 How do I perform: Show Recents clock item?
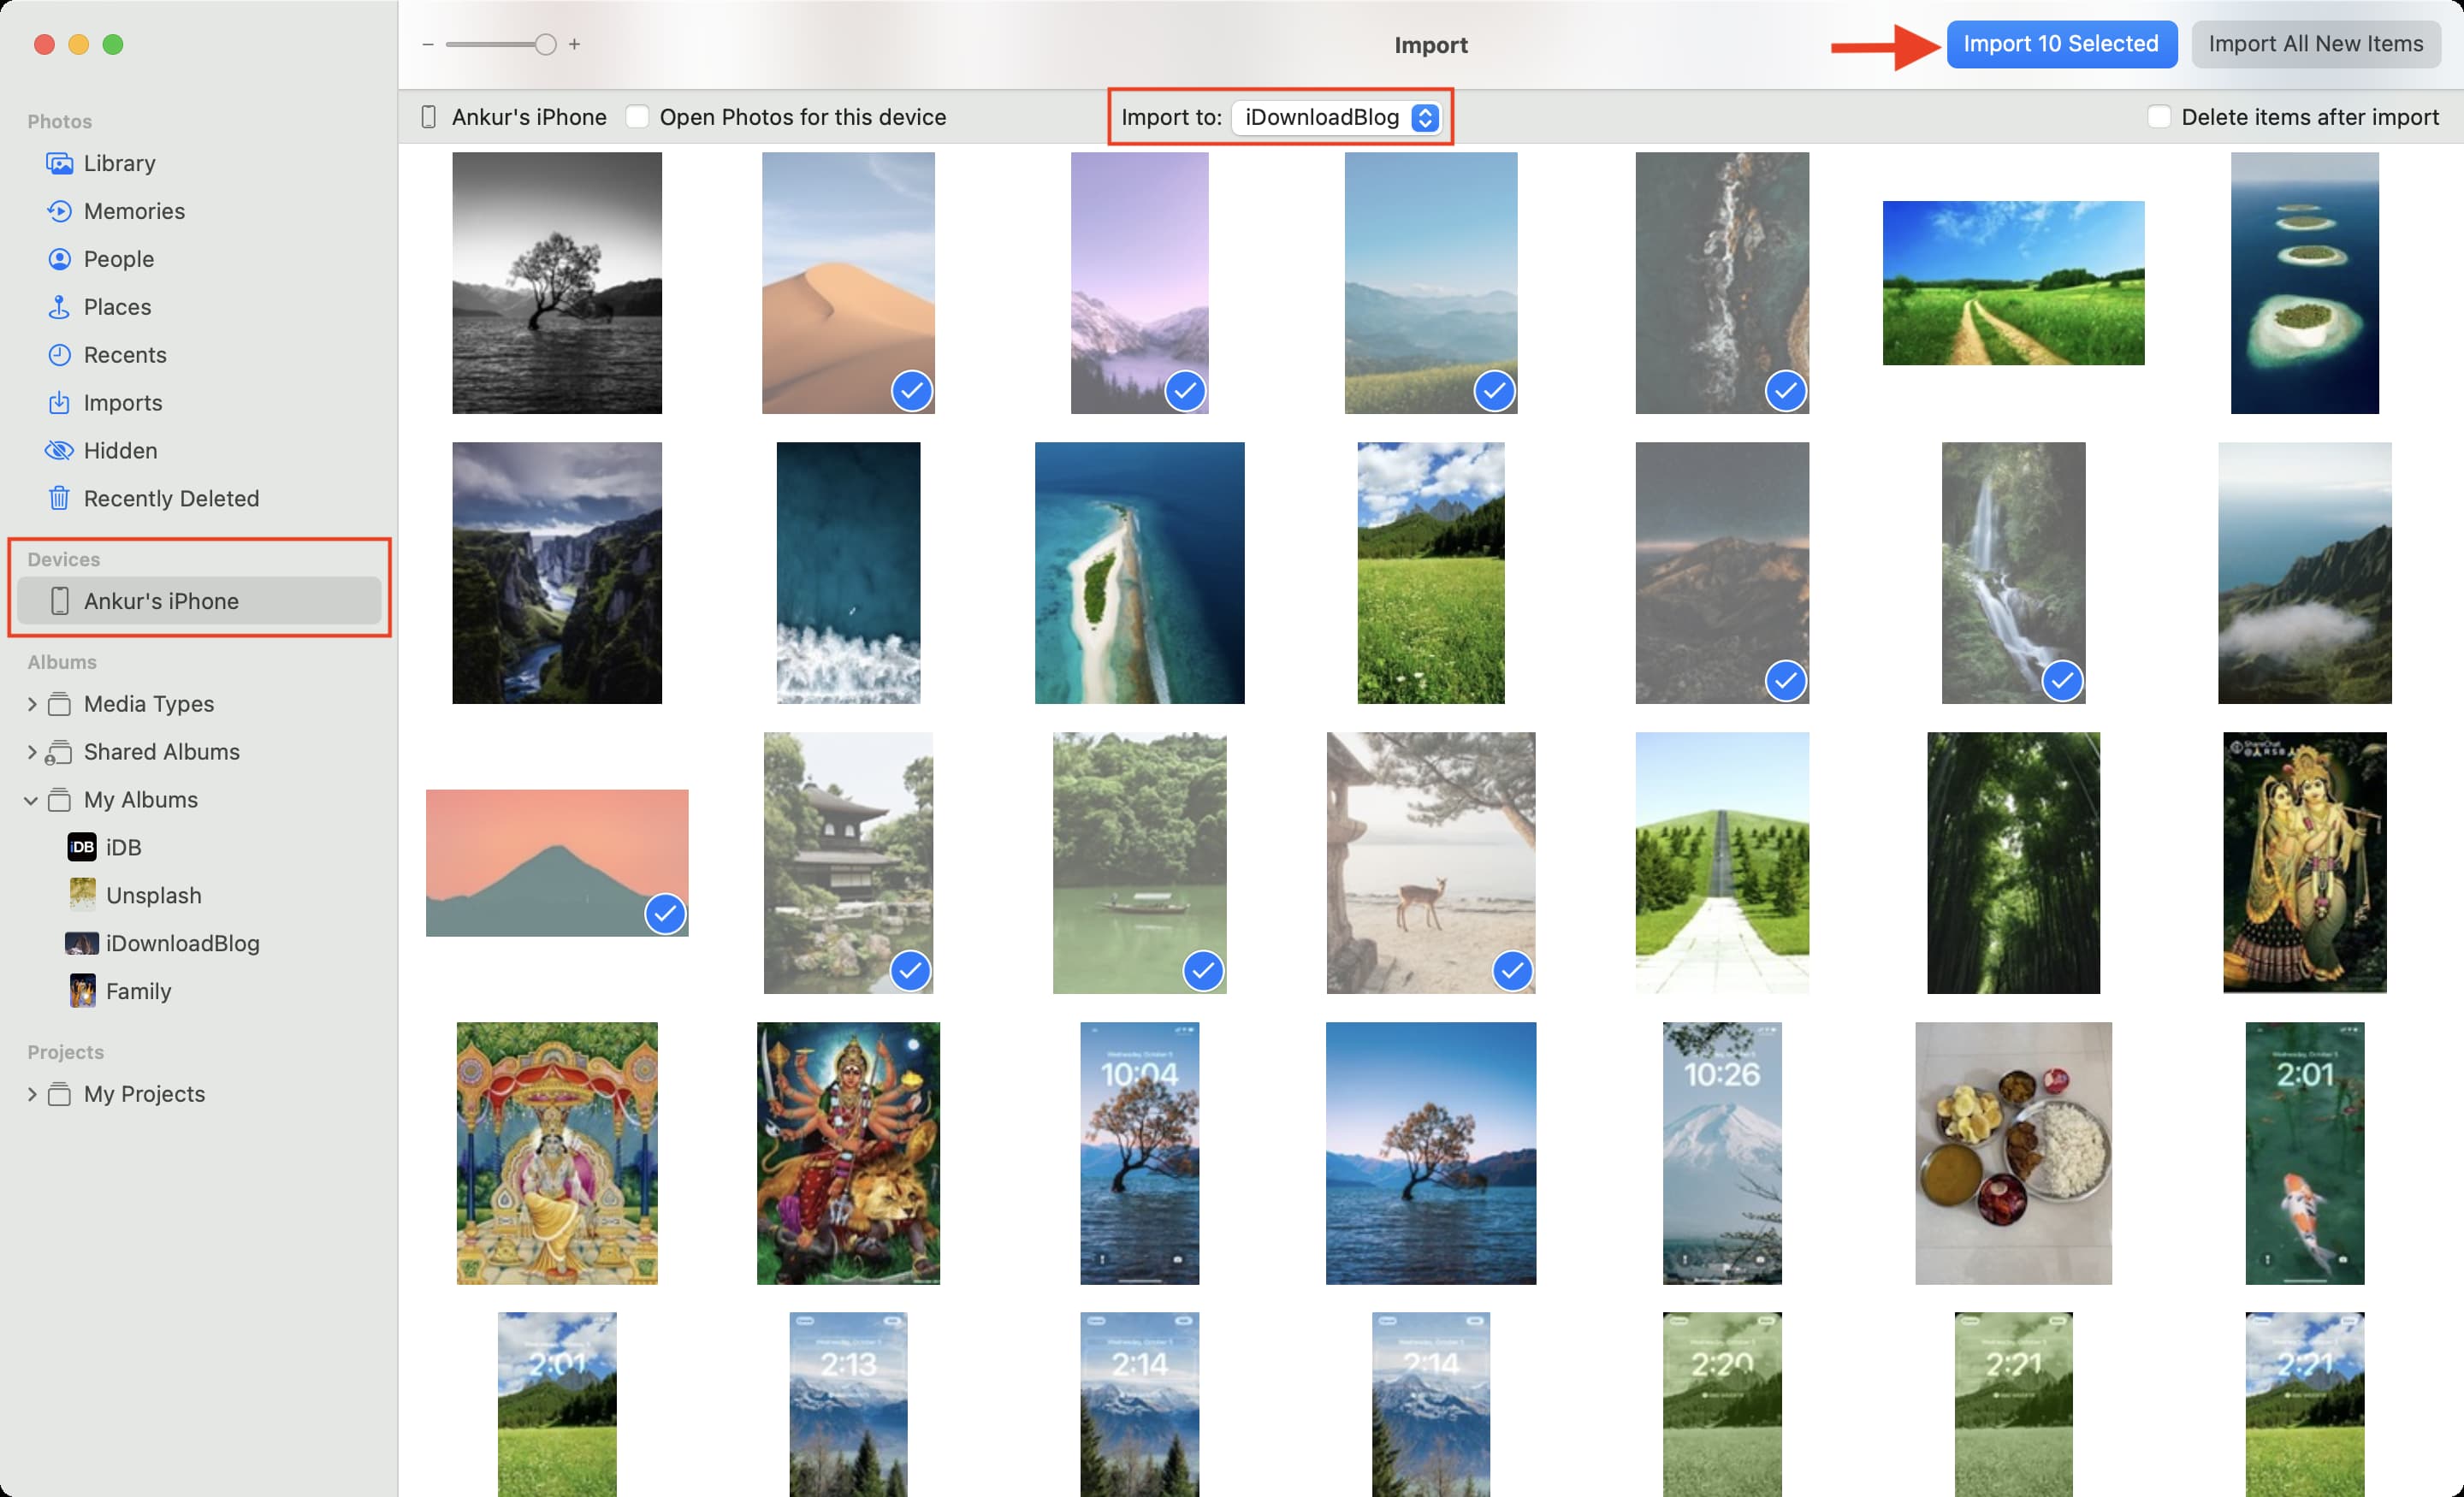(60, 355)
